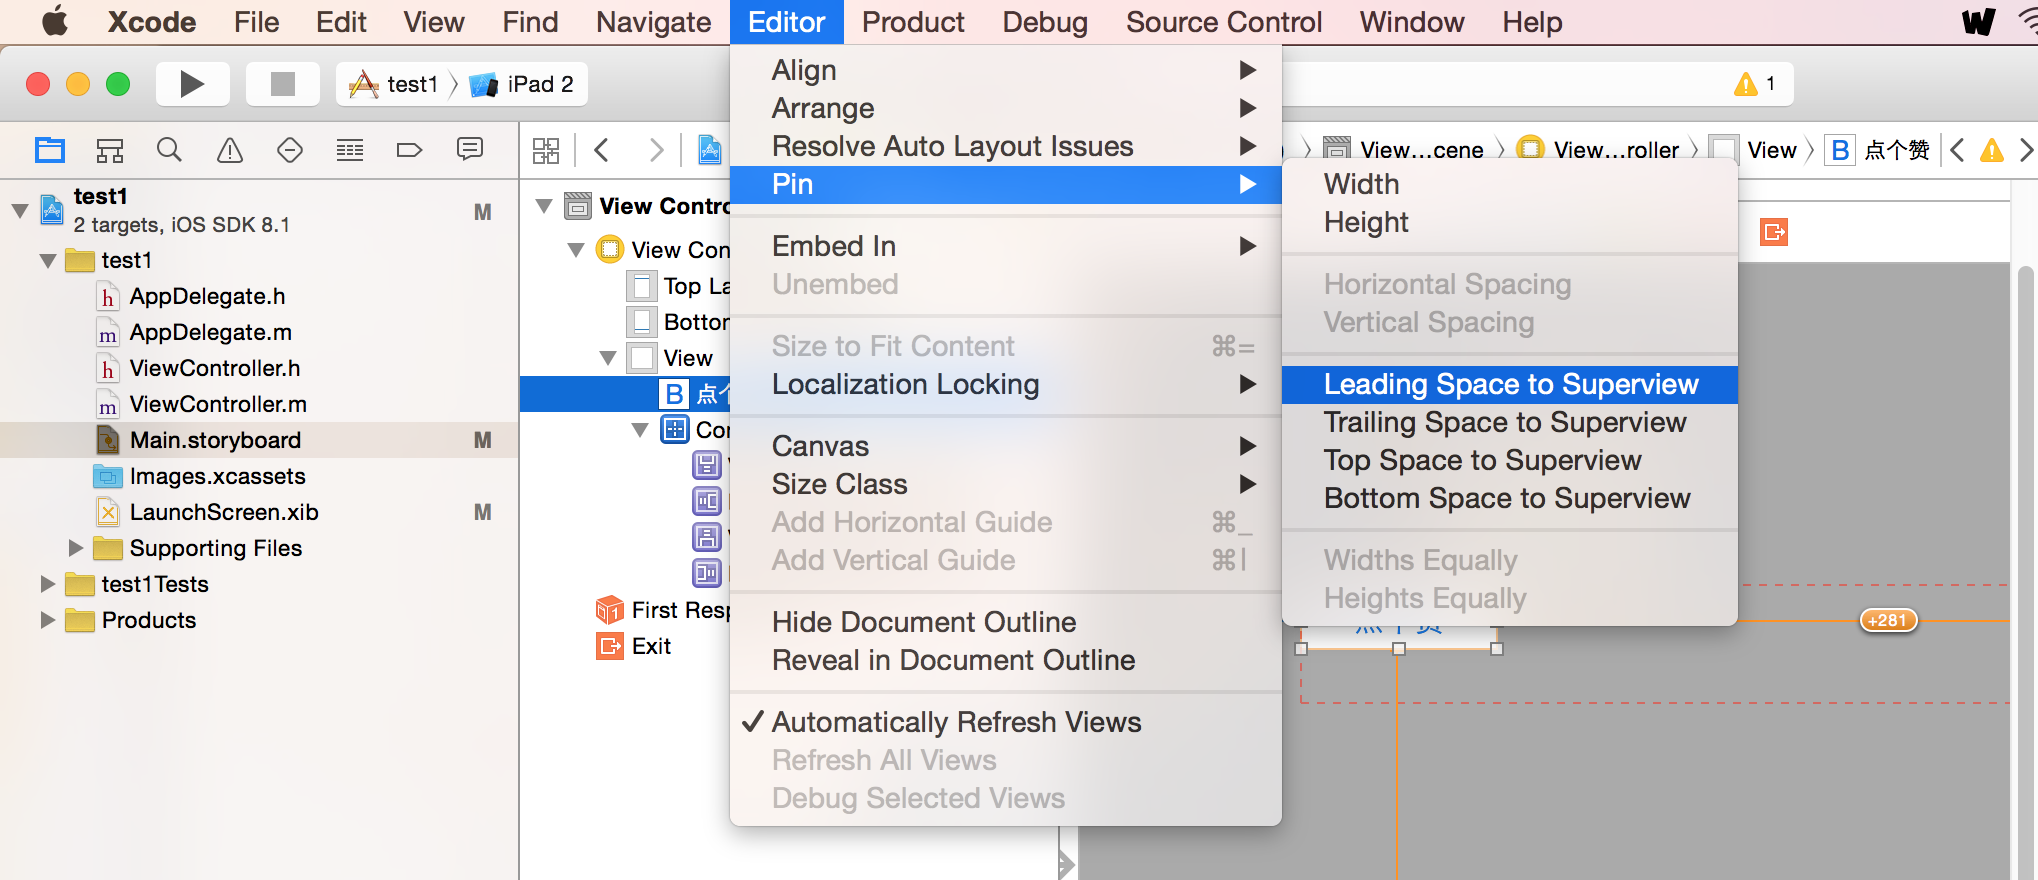Jump to previous issue in jump bar

pos(1958,150)
